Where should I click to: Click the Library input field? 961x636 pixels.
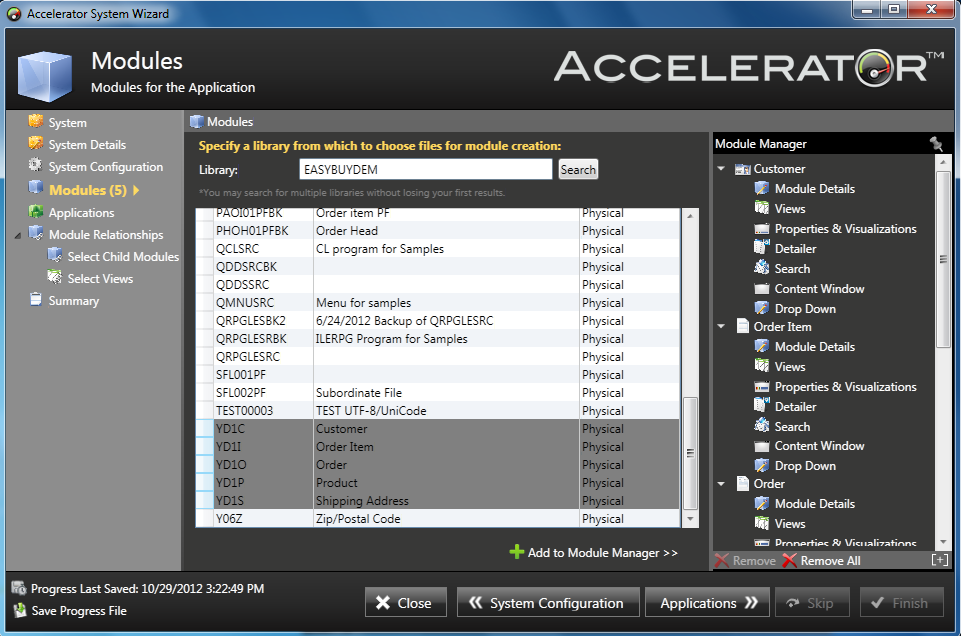coord(425,170)
